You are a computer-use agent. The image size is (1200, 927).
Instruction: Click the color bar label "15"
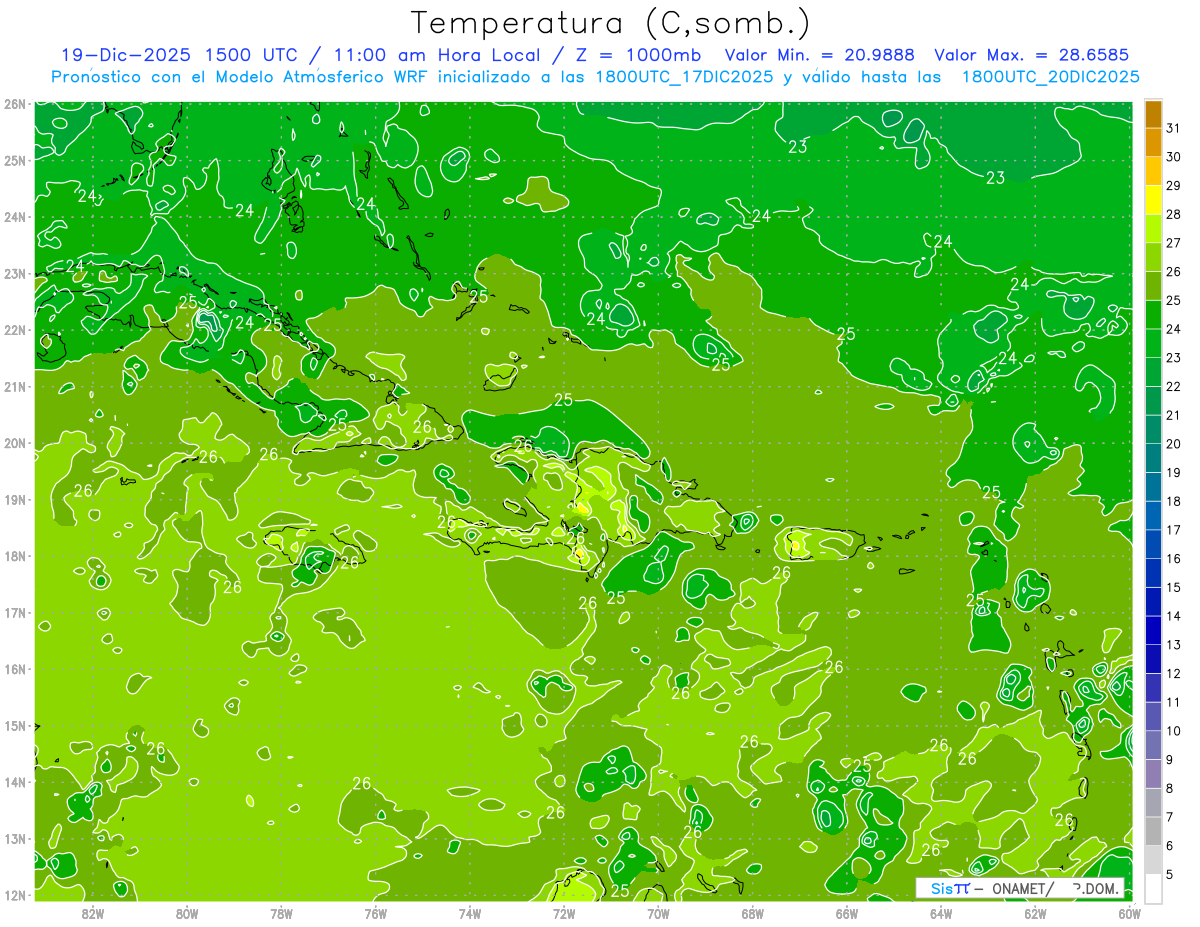(1174, 587)
